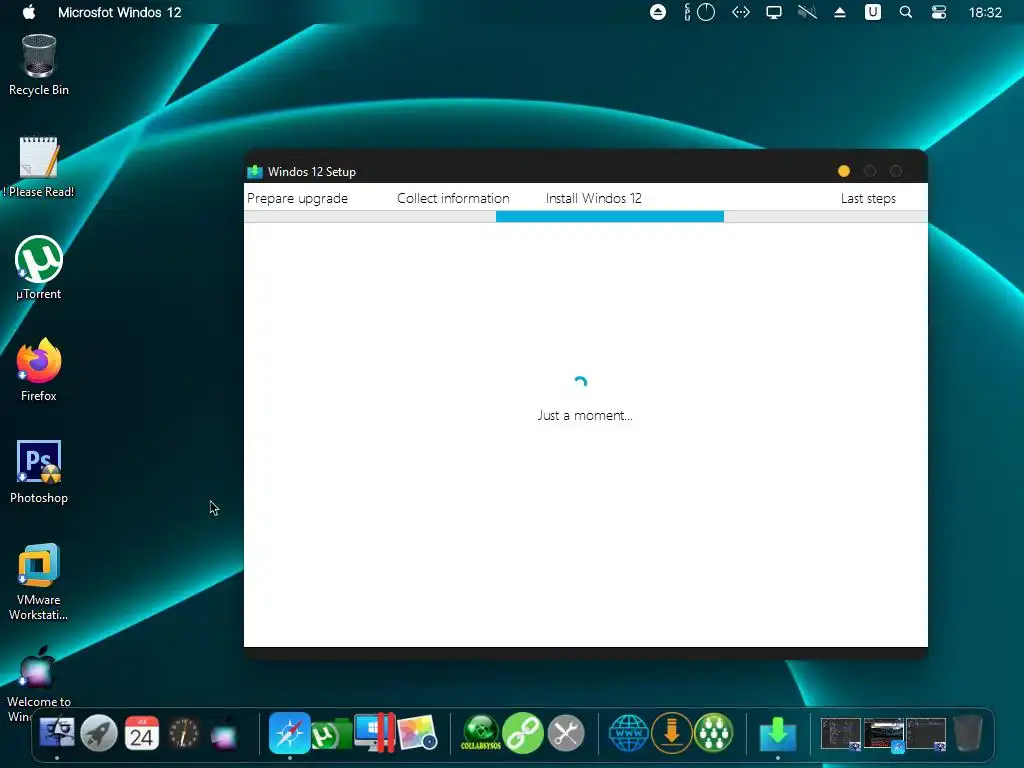Select the Prepare upgrade step tab
Screen dimensions: 1024x768
point(297,199)
